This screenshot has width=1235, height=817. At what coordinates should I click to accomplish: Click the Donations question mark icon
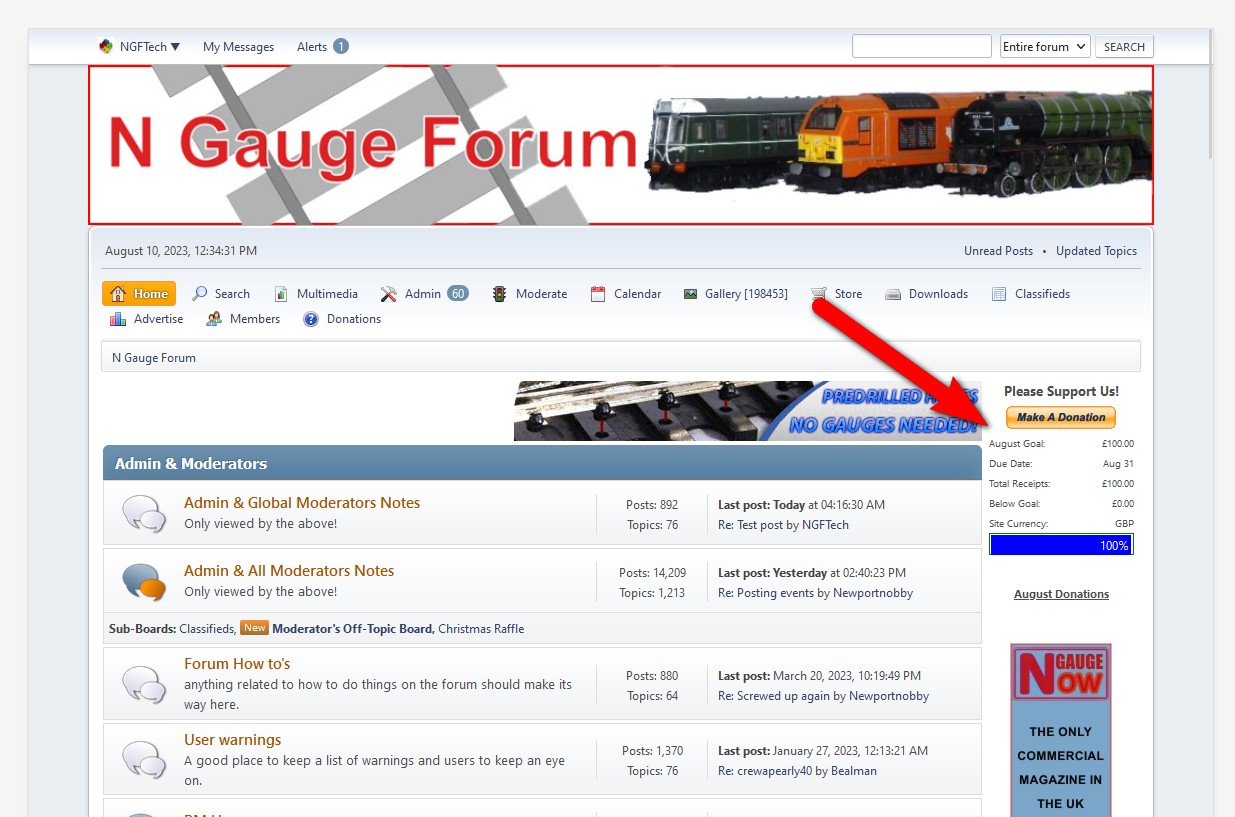point(311,319)
